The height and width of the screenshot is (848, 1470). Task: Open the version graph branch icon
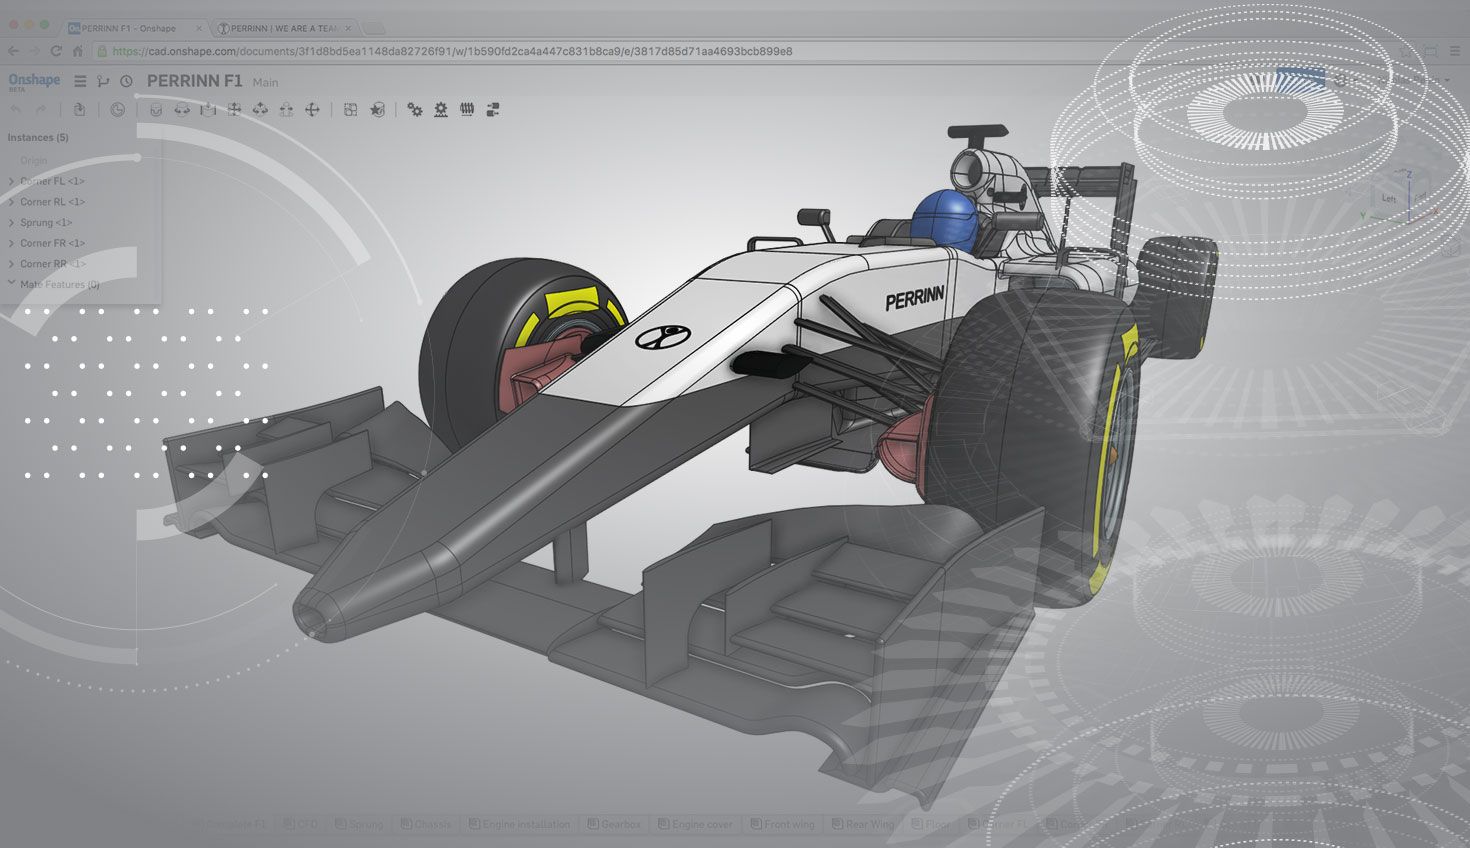(103, 82)
